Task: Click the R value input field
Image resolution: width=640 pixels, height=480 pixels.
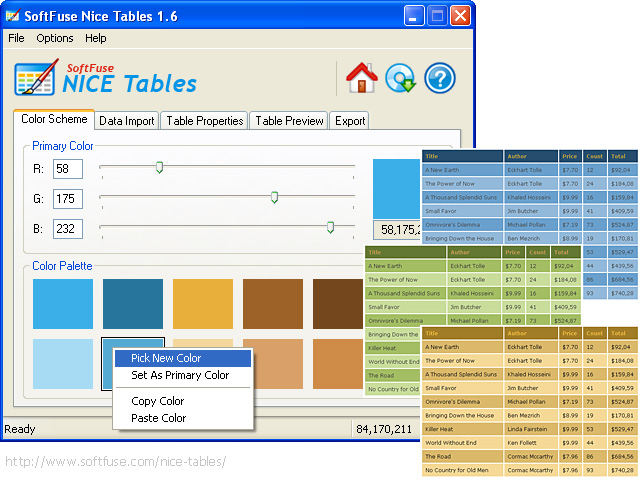Action: (x=68, y=169)
